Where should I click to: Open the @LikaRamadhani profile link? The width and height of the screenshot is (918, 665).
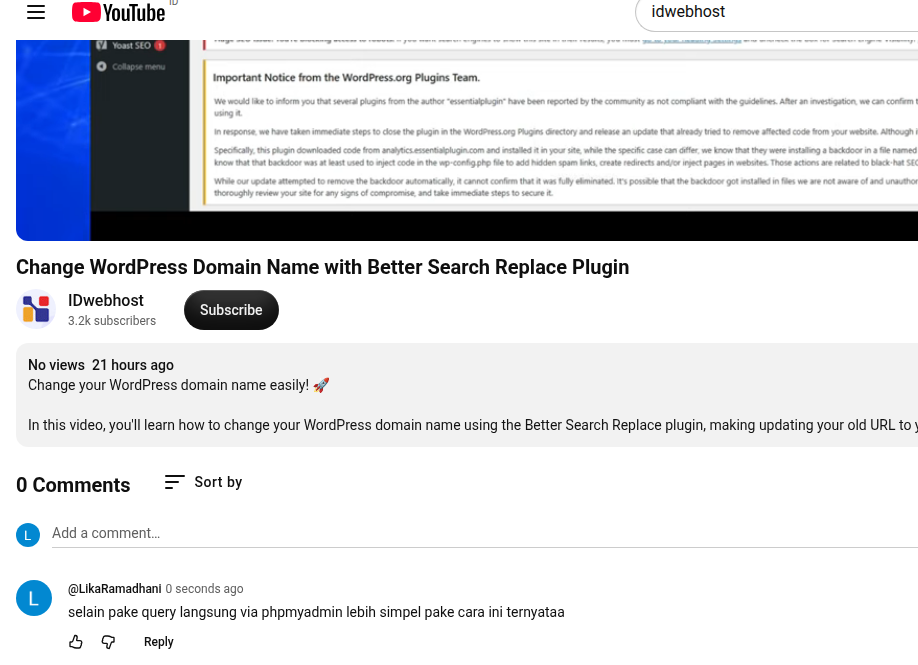[x=115, y=588]
